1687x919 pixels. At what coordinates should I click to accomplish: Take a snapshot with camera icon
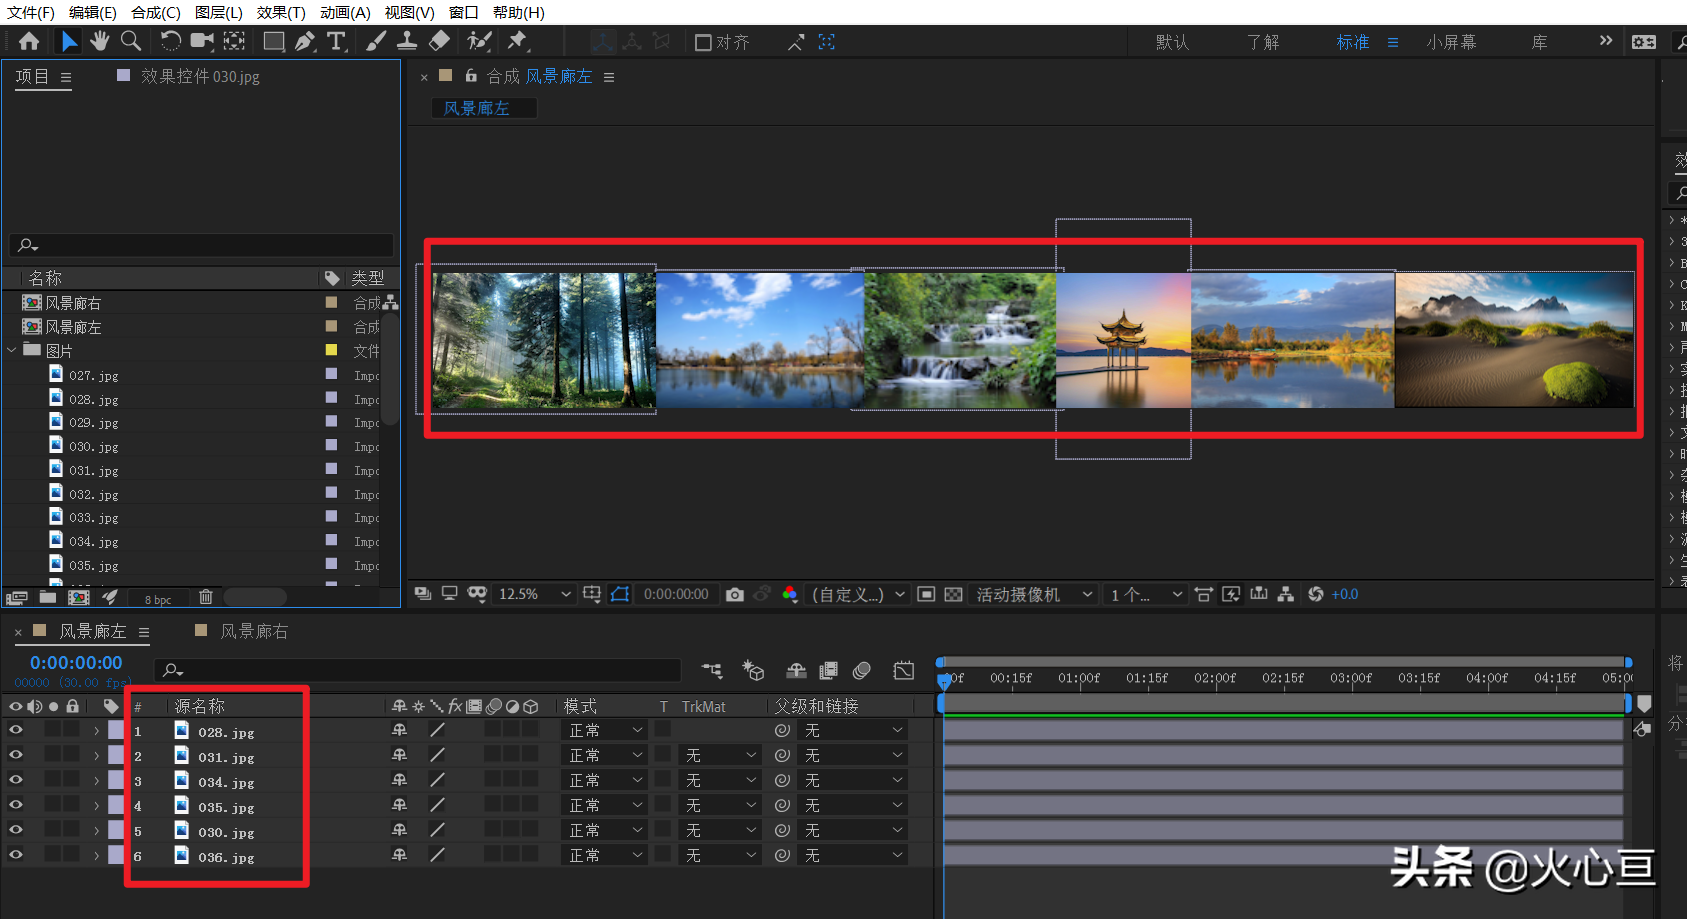click(x=735, y=594)
